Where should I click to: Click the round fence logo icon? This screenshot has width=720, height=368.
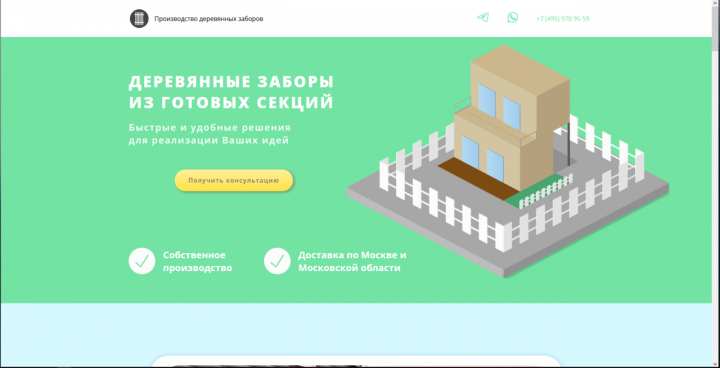tap(139, 19)
